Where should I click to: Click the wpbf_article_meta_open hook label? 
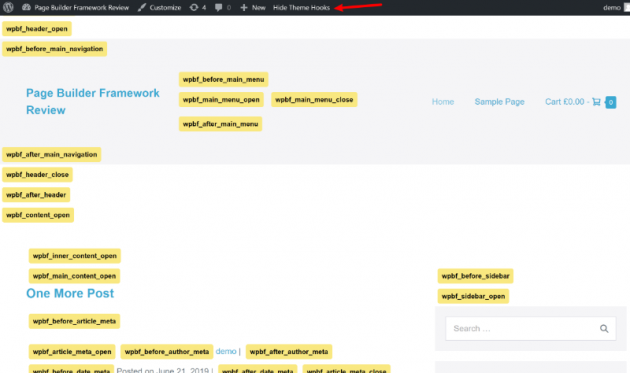coord(72,351)
